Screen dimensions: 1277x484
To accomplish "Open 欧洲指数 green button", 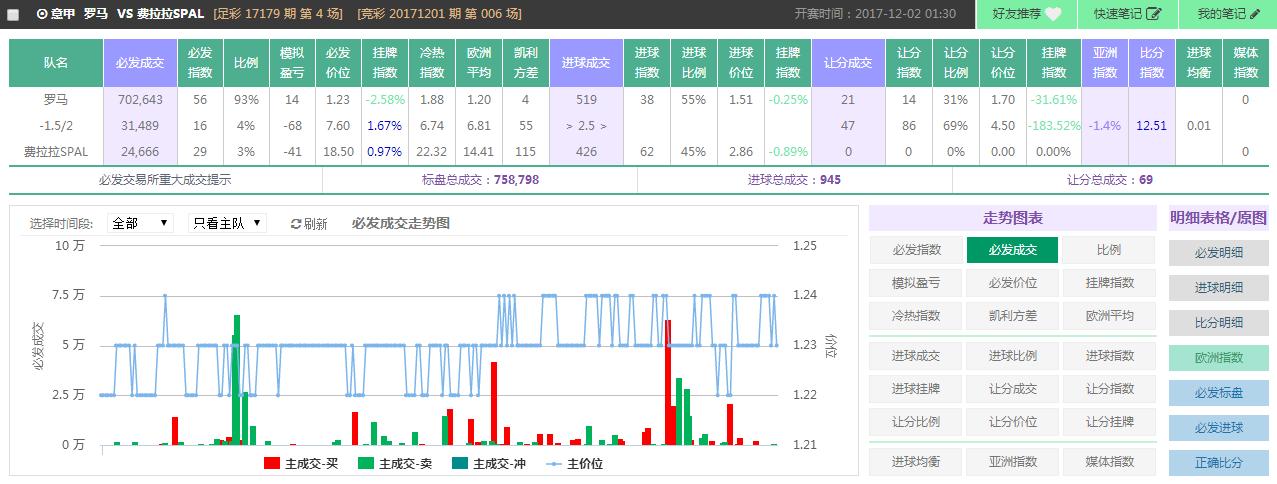I will click(x=1219, y=358).
